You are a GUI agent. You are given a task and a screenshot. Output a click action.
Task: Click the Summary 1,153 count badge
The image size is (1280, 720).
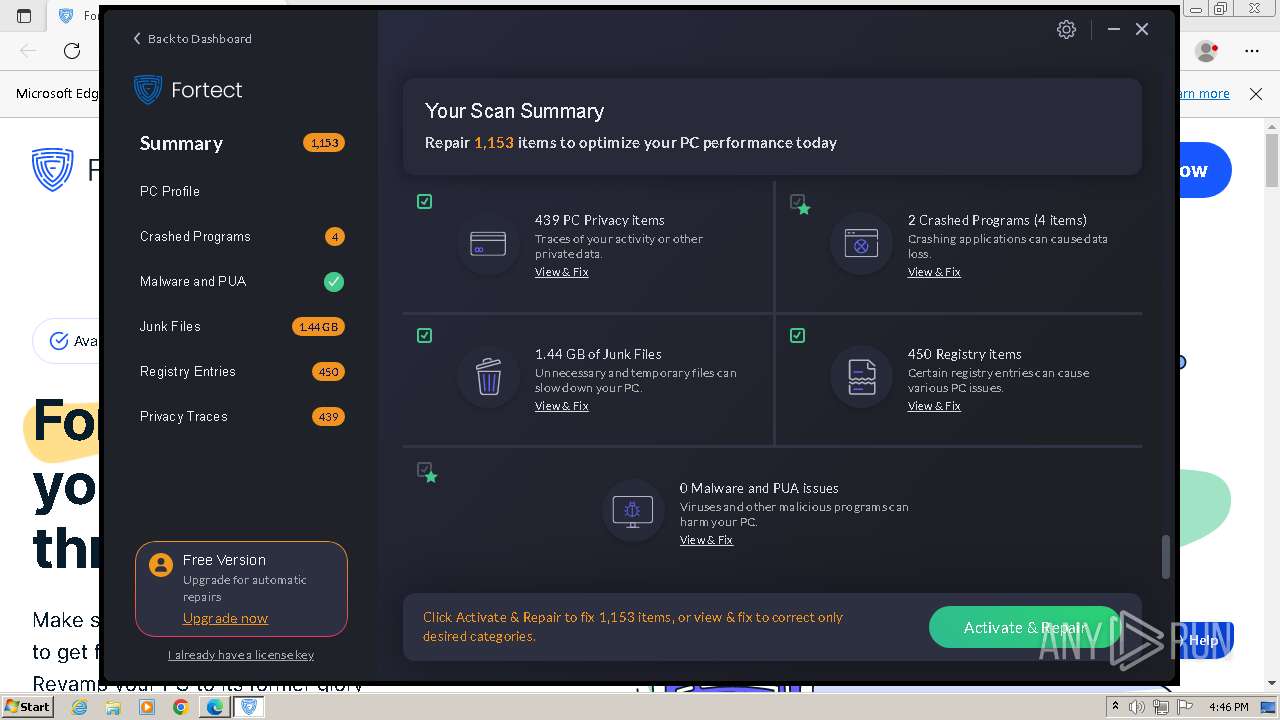pyautogui.click(x=324, y=143)
